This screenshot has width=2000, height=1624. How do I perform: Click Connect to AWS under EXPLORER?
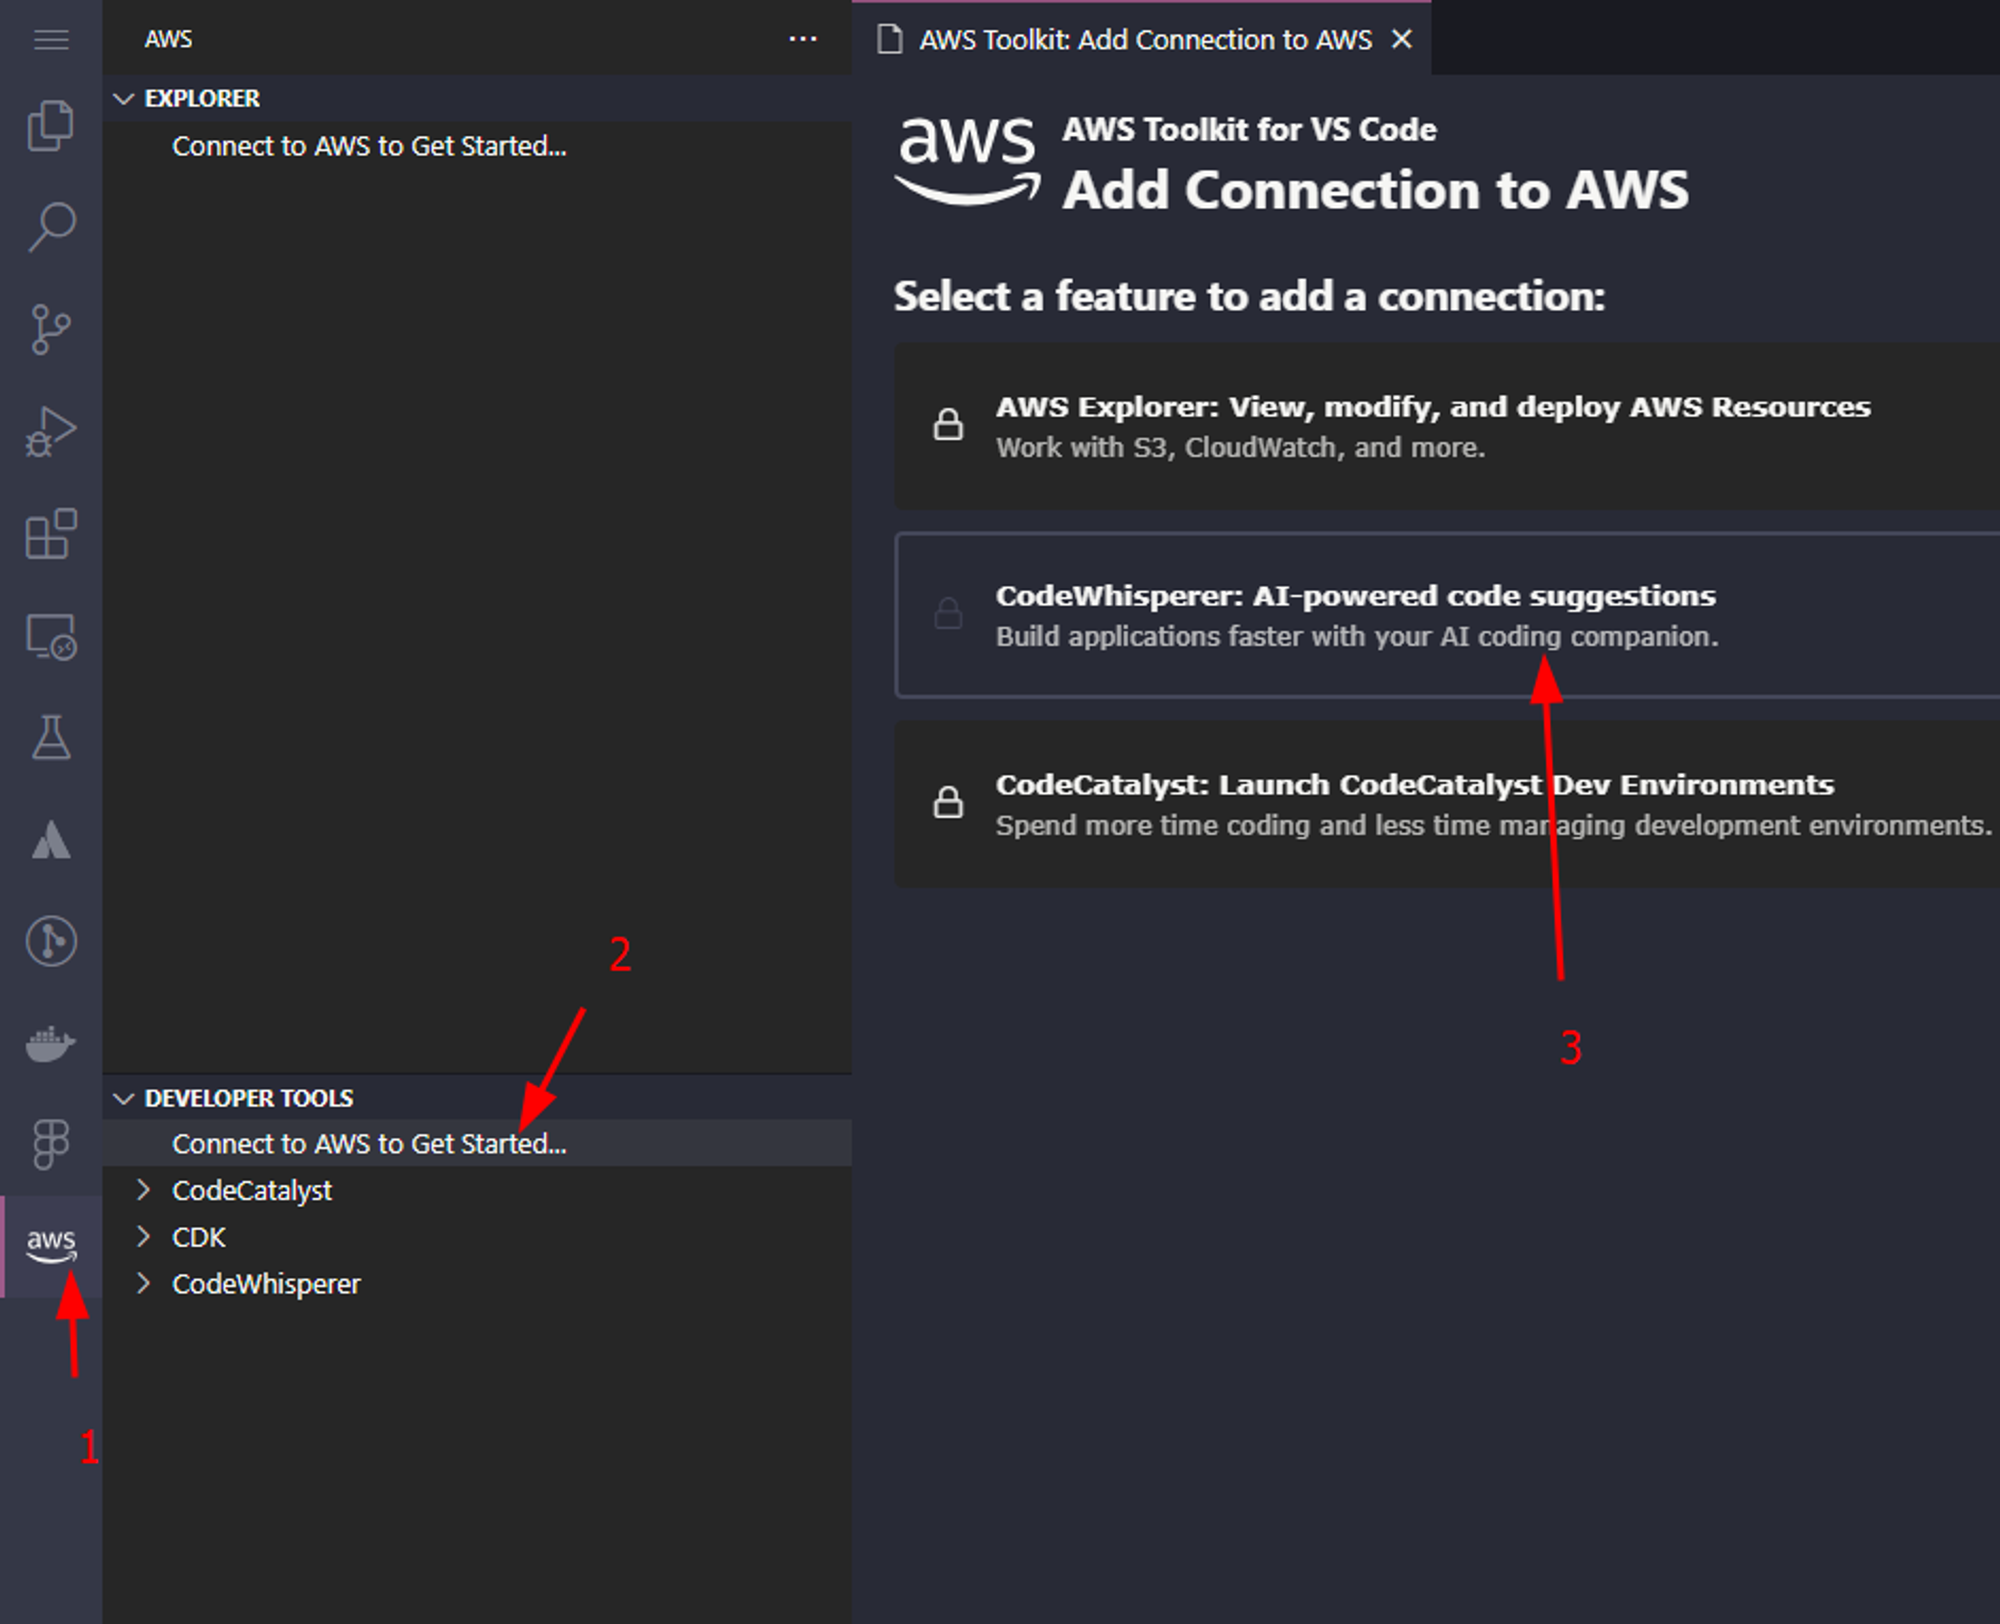(x=369, y=146)
